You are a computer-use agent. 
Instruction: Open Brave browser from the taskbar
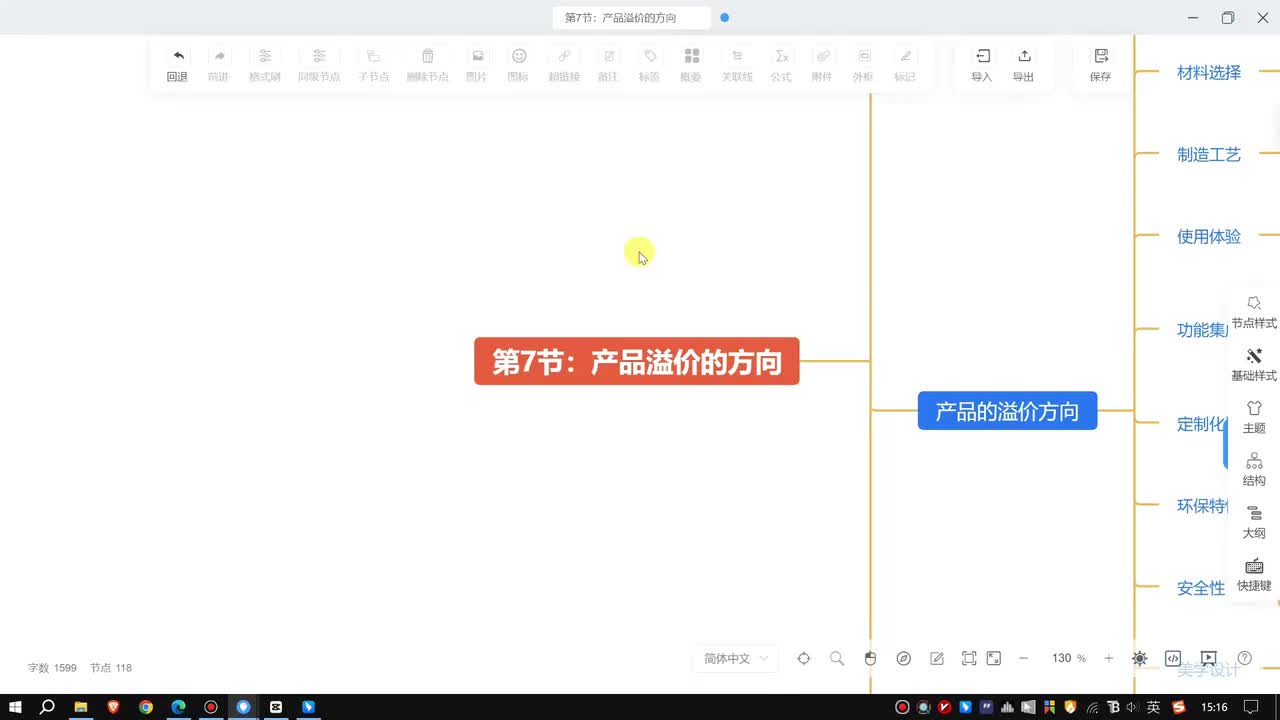[x=113, y=707]
